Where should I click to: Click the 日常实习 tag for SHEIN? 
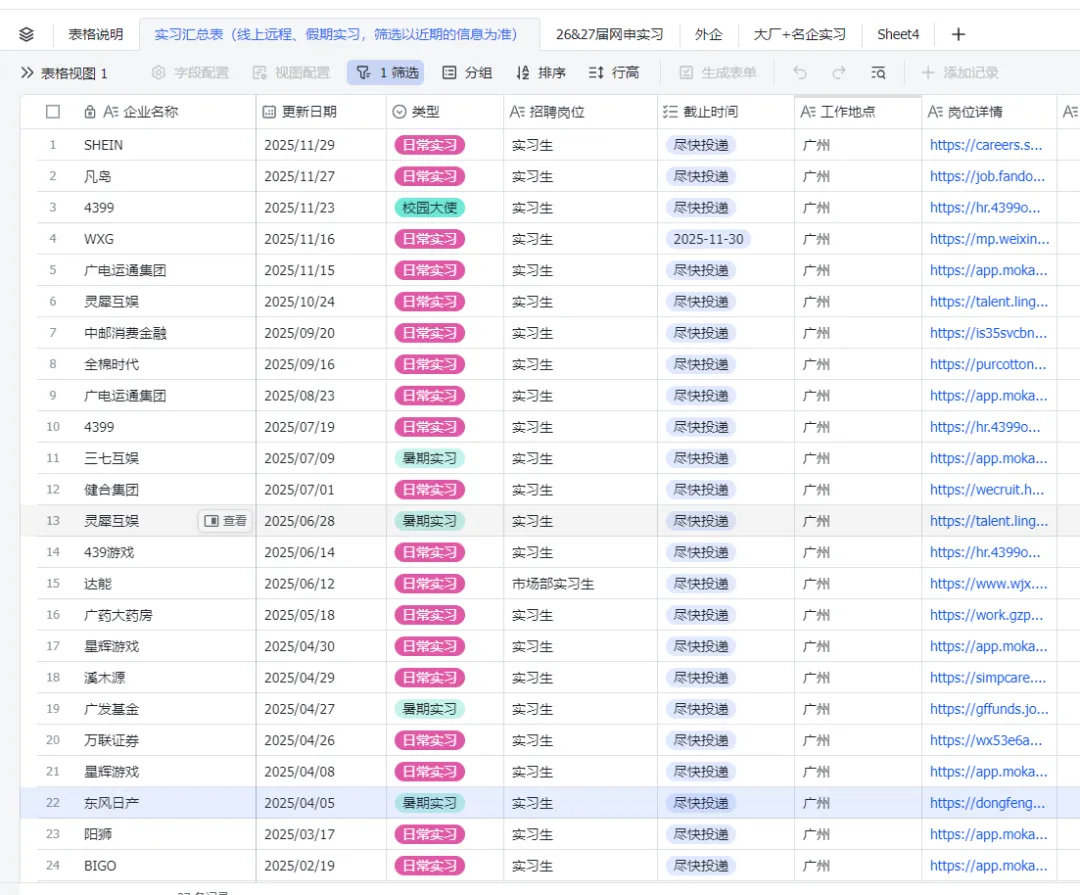[x=430, y=145]
